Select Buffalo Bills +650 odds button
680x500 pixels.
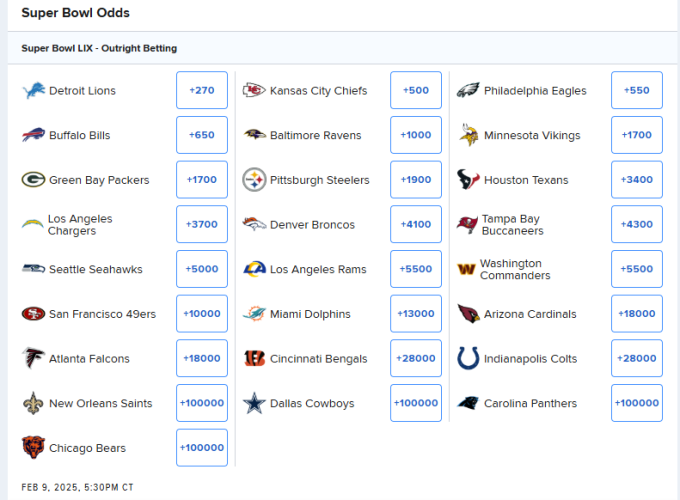point(202,135)
